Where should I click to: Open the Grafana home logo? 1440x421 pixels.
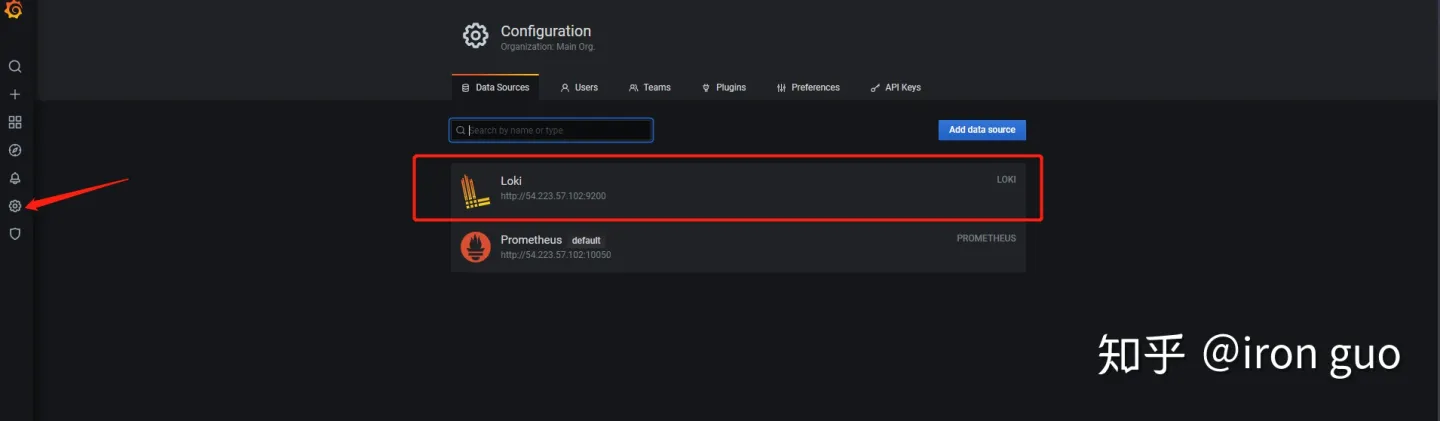tap(15, 10)
